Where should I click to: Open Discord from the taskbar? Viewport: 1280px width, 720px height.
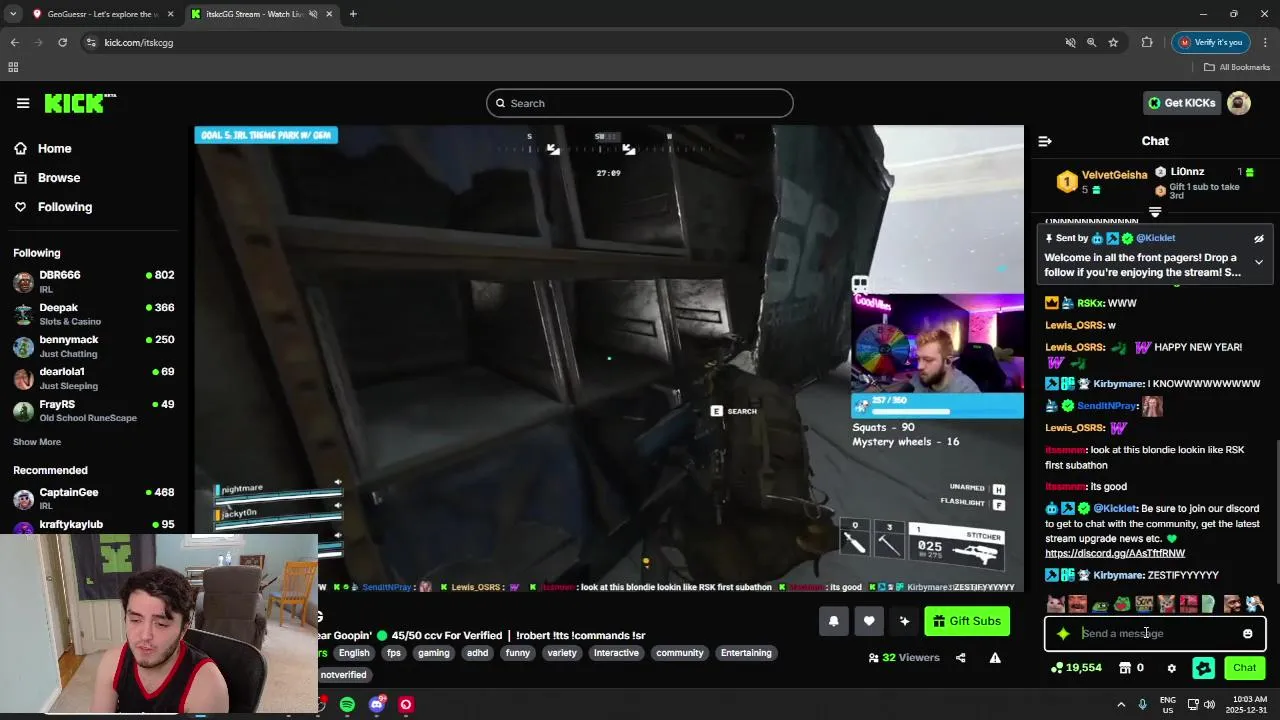point(377,705)
